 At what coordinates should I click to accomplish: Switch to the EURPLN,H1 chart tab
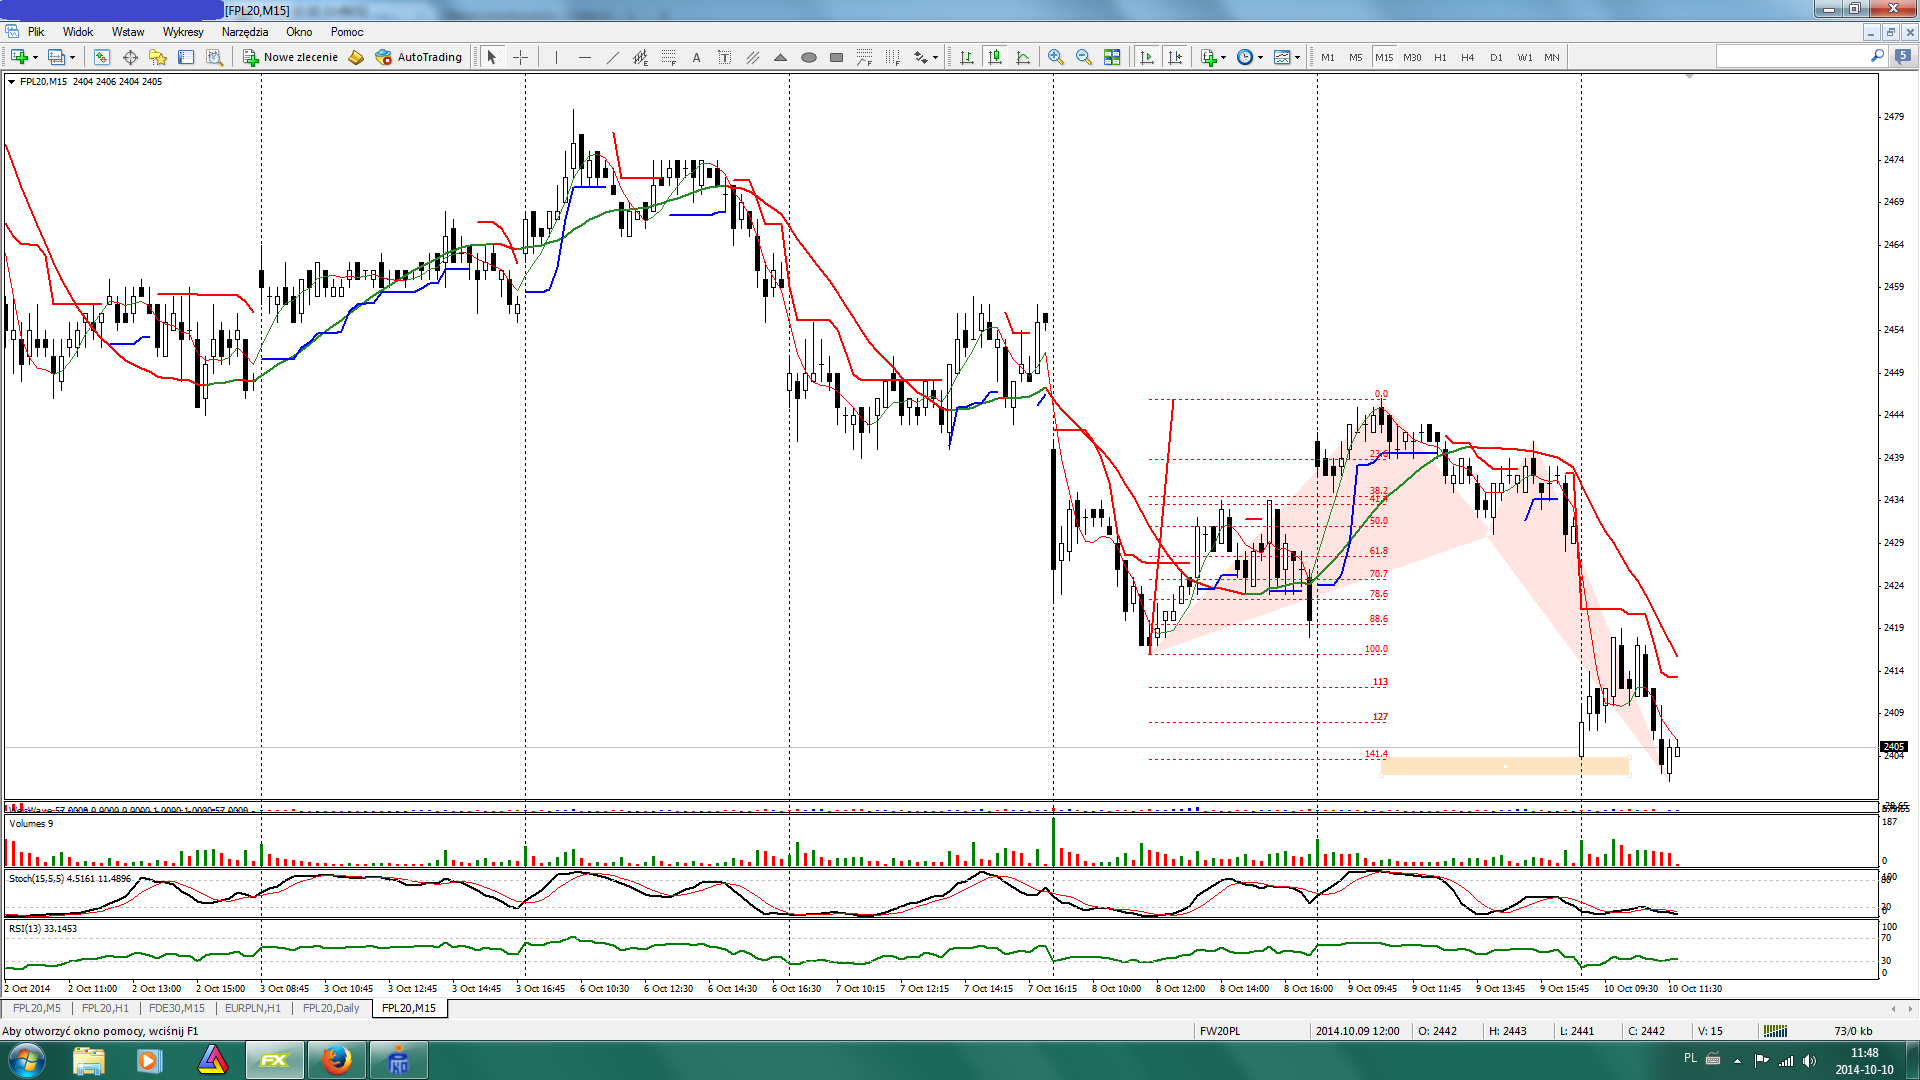pos(252,1008)
